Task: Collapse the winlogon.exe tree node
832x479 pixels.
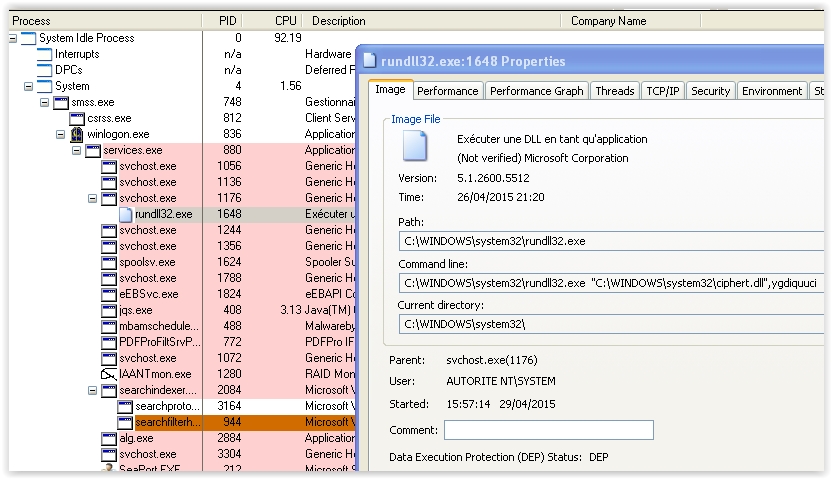Action: pos(60,134)
